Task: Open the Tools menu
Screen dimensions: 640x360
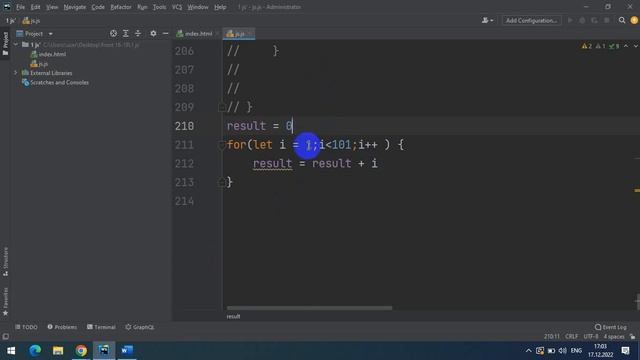Action: [160, 7]
